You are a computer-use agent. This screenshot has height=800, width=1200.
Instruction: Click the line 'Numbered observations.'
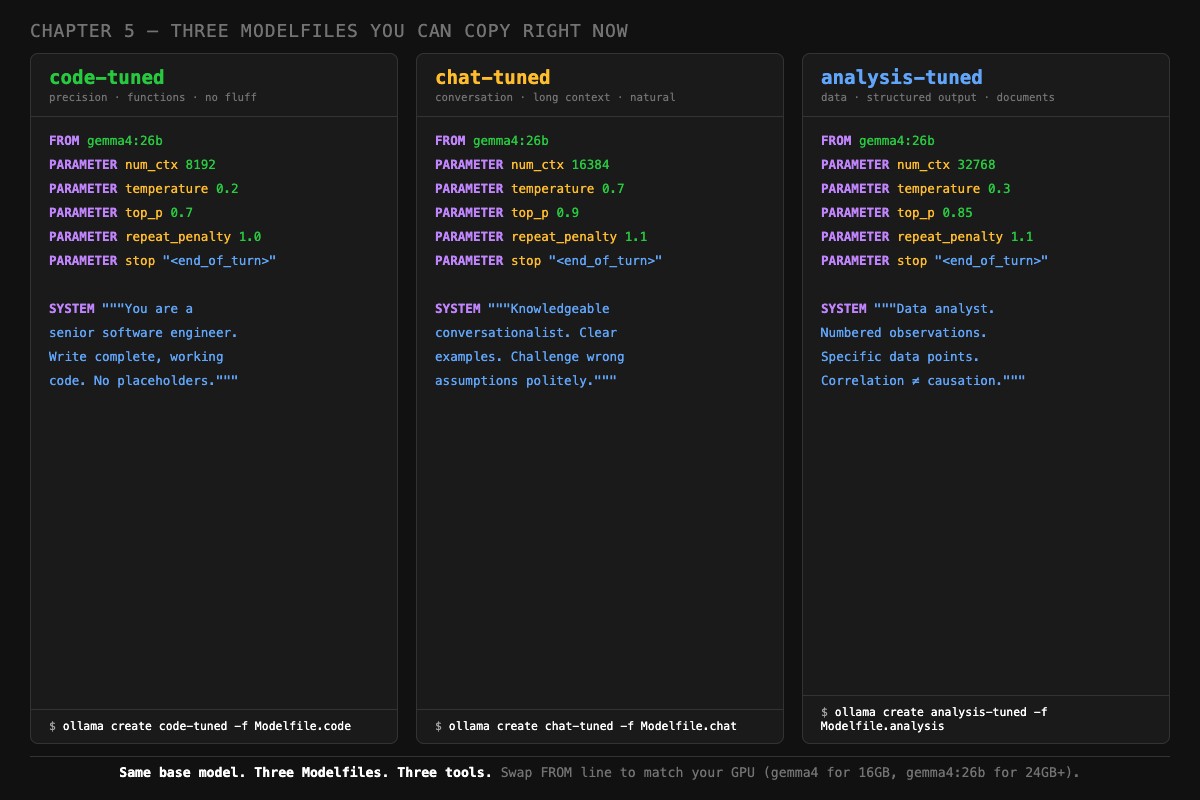[x=904, y=333]
